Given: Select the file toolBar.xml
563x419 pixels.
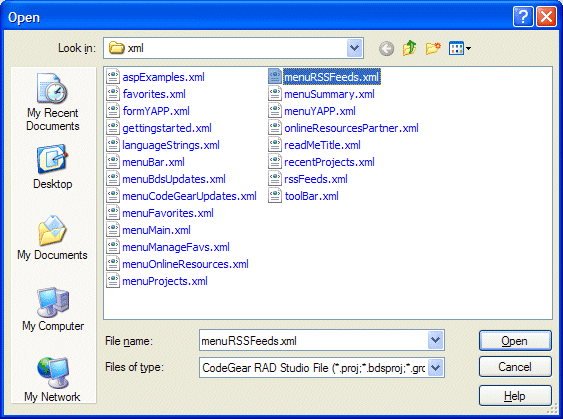Looking at the screenshot, I should [303, 196].
